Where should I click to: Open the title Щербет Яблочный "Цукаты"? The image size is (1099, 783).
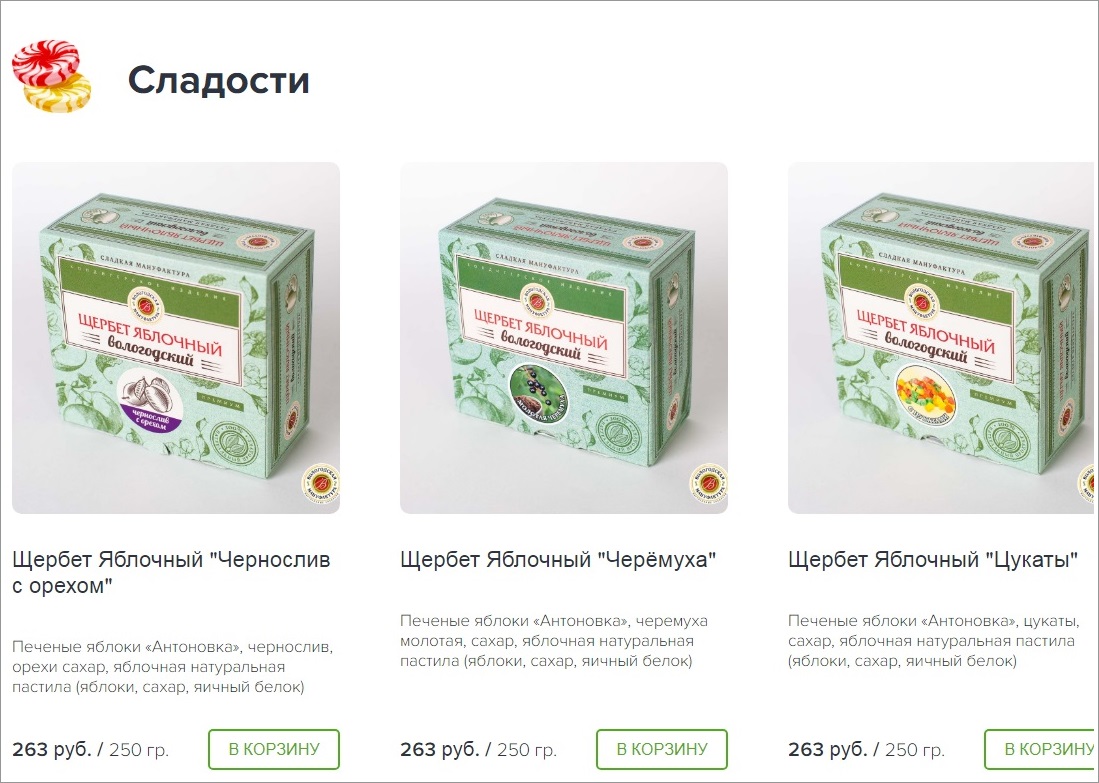933,559
